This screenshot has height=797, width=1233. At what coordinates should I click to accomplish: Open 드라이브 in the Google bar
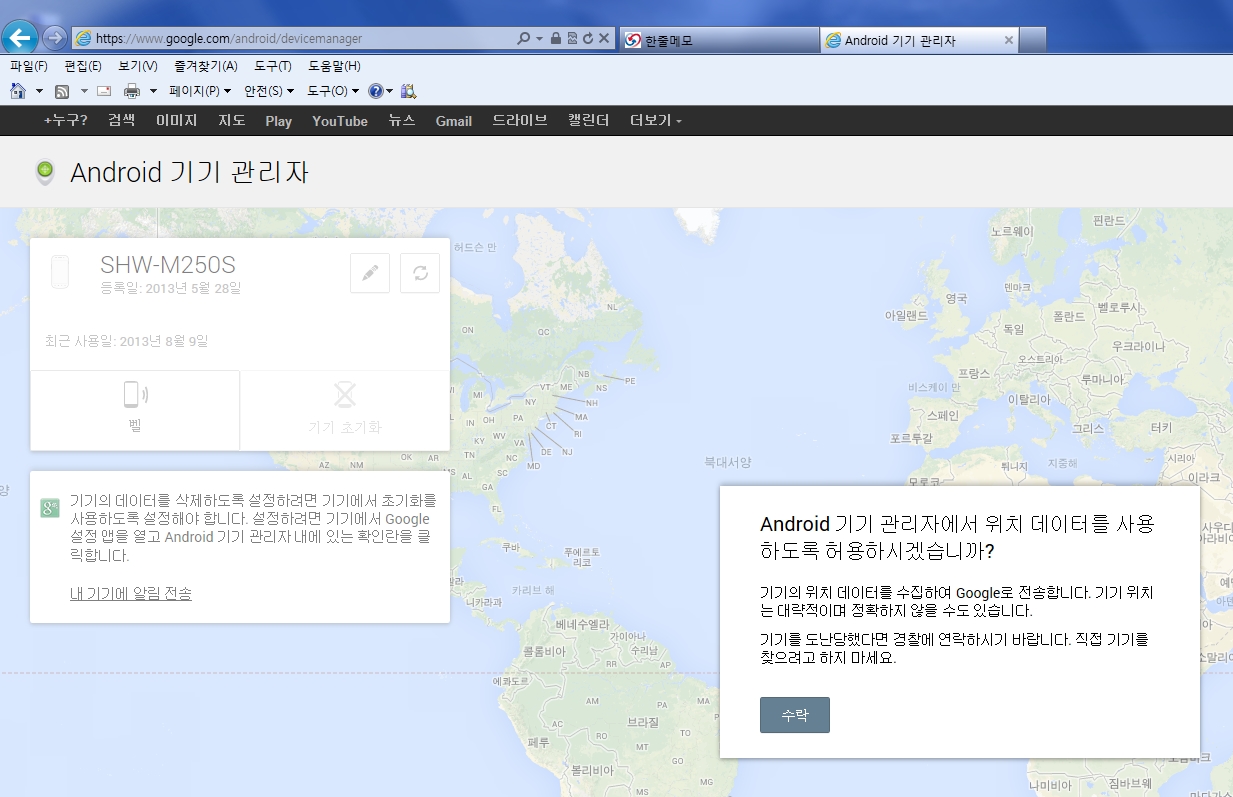click(520, 120)
